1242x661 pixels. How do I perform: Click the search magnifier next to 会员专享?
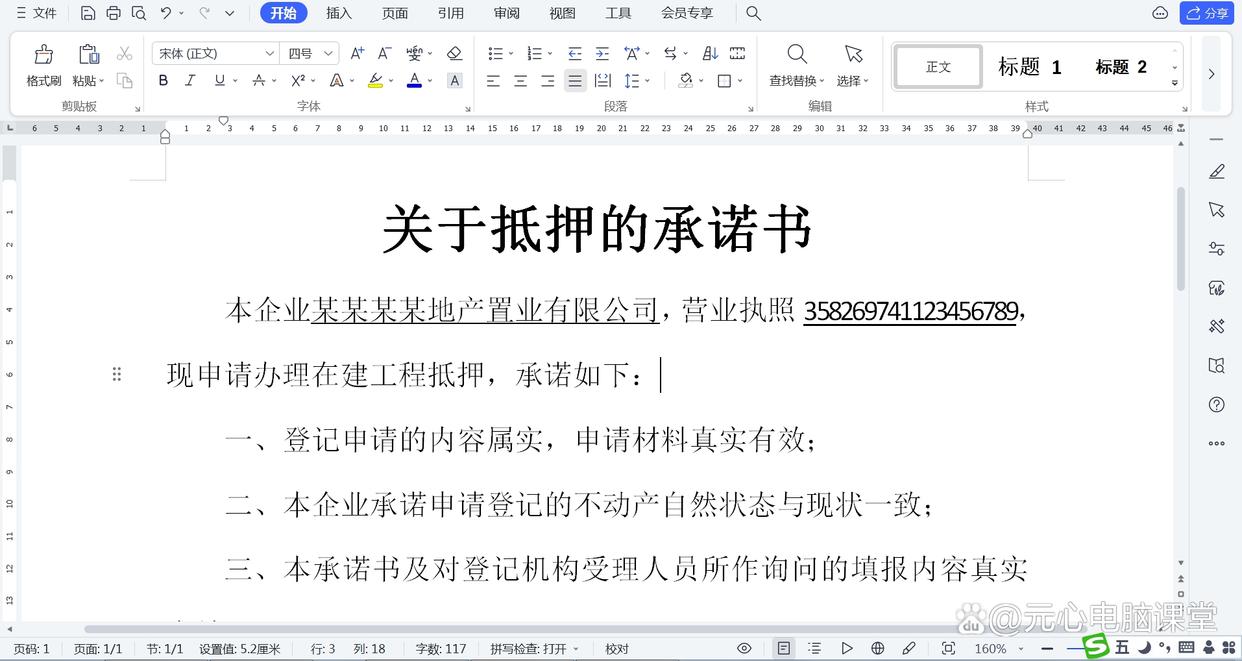tap(754, 13)
